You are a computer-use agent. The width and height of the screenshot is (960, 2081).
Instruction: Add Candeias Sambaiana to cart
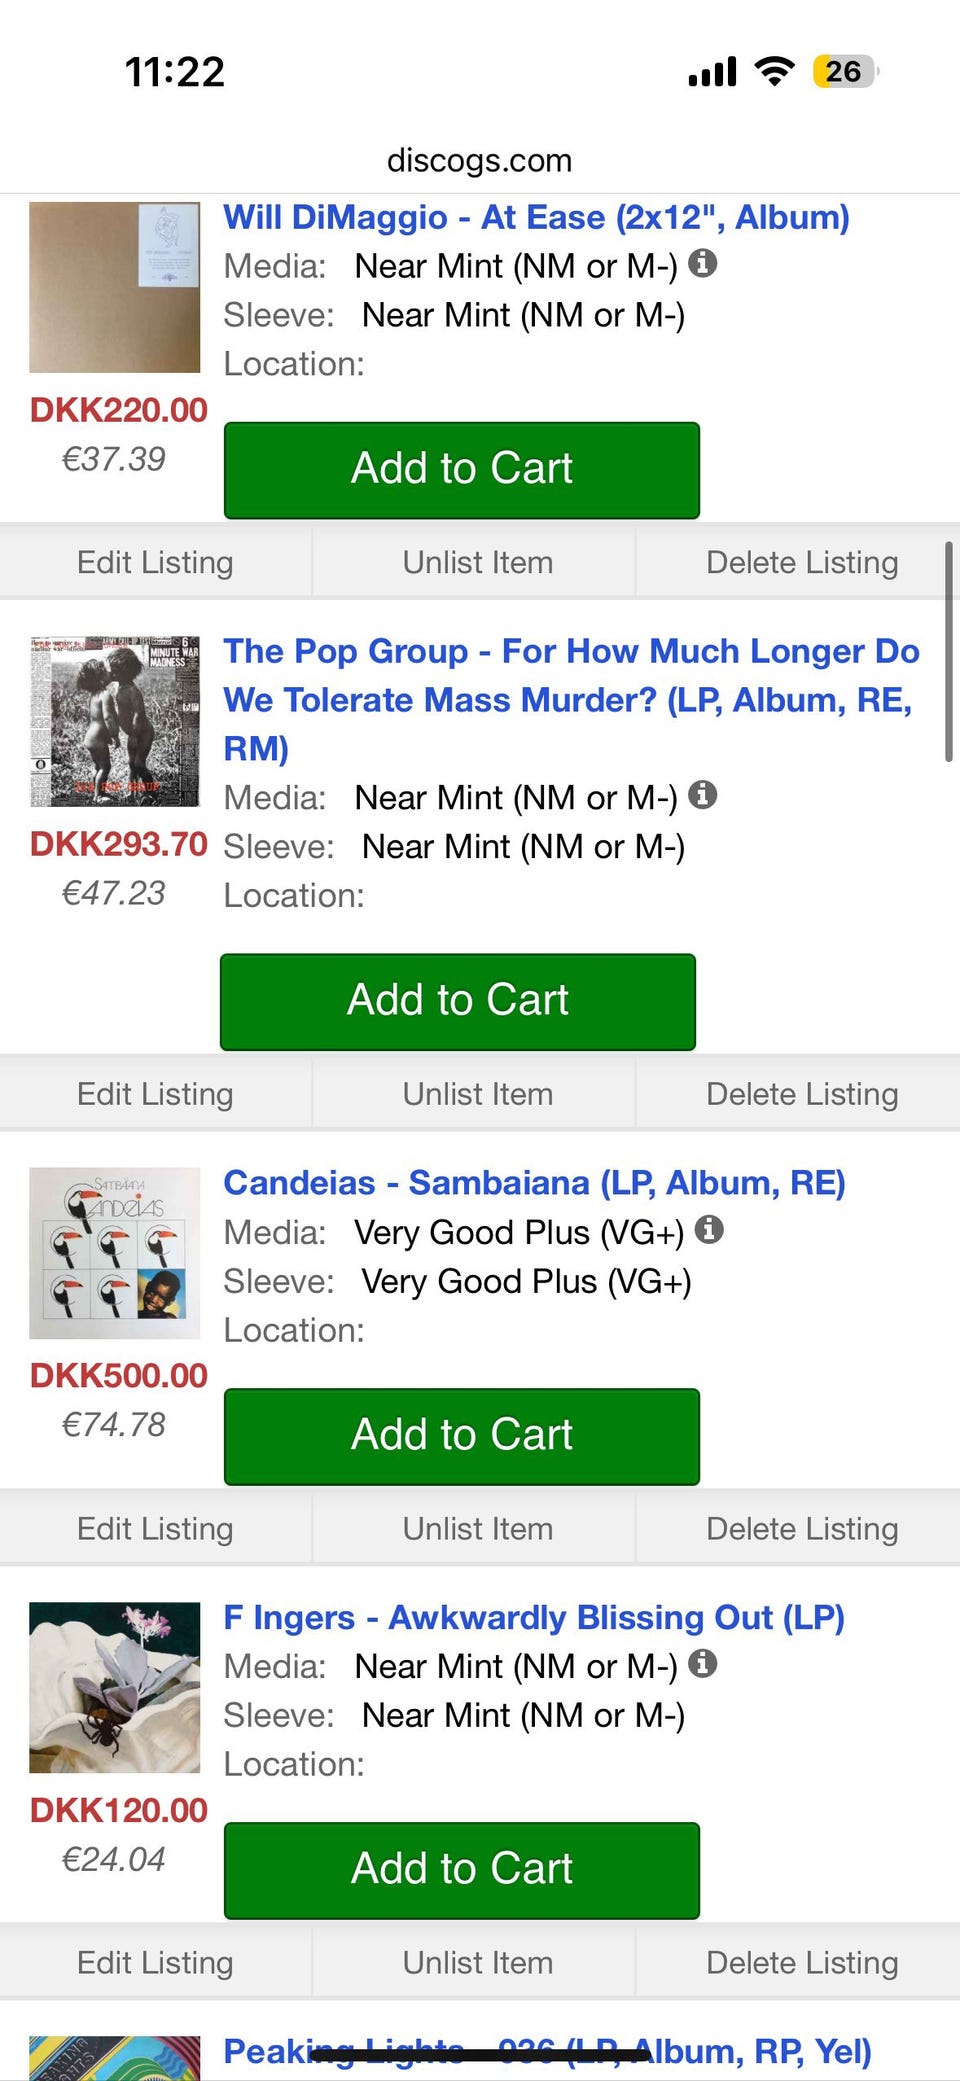[x=461, y=1436]
